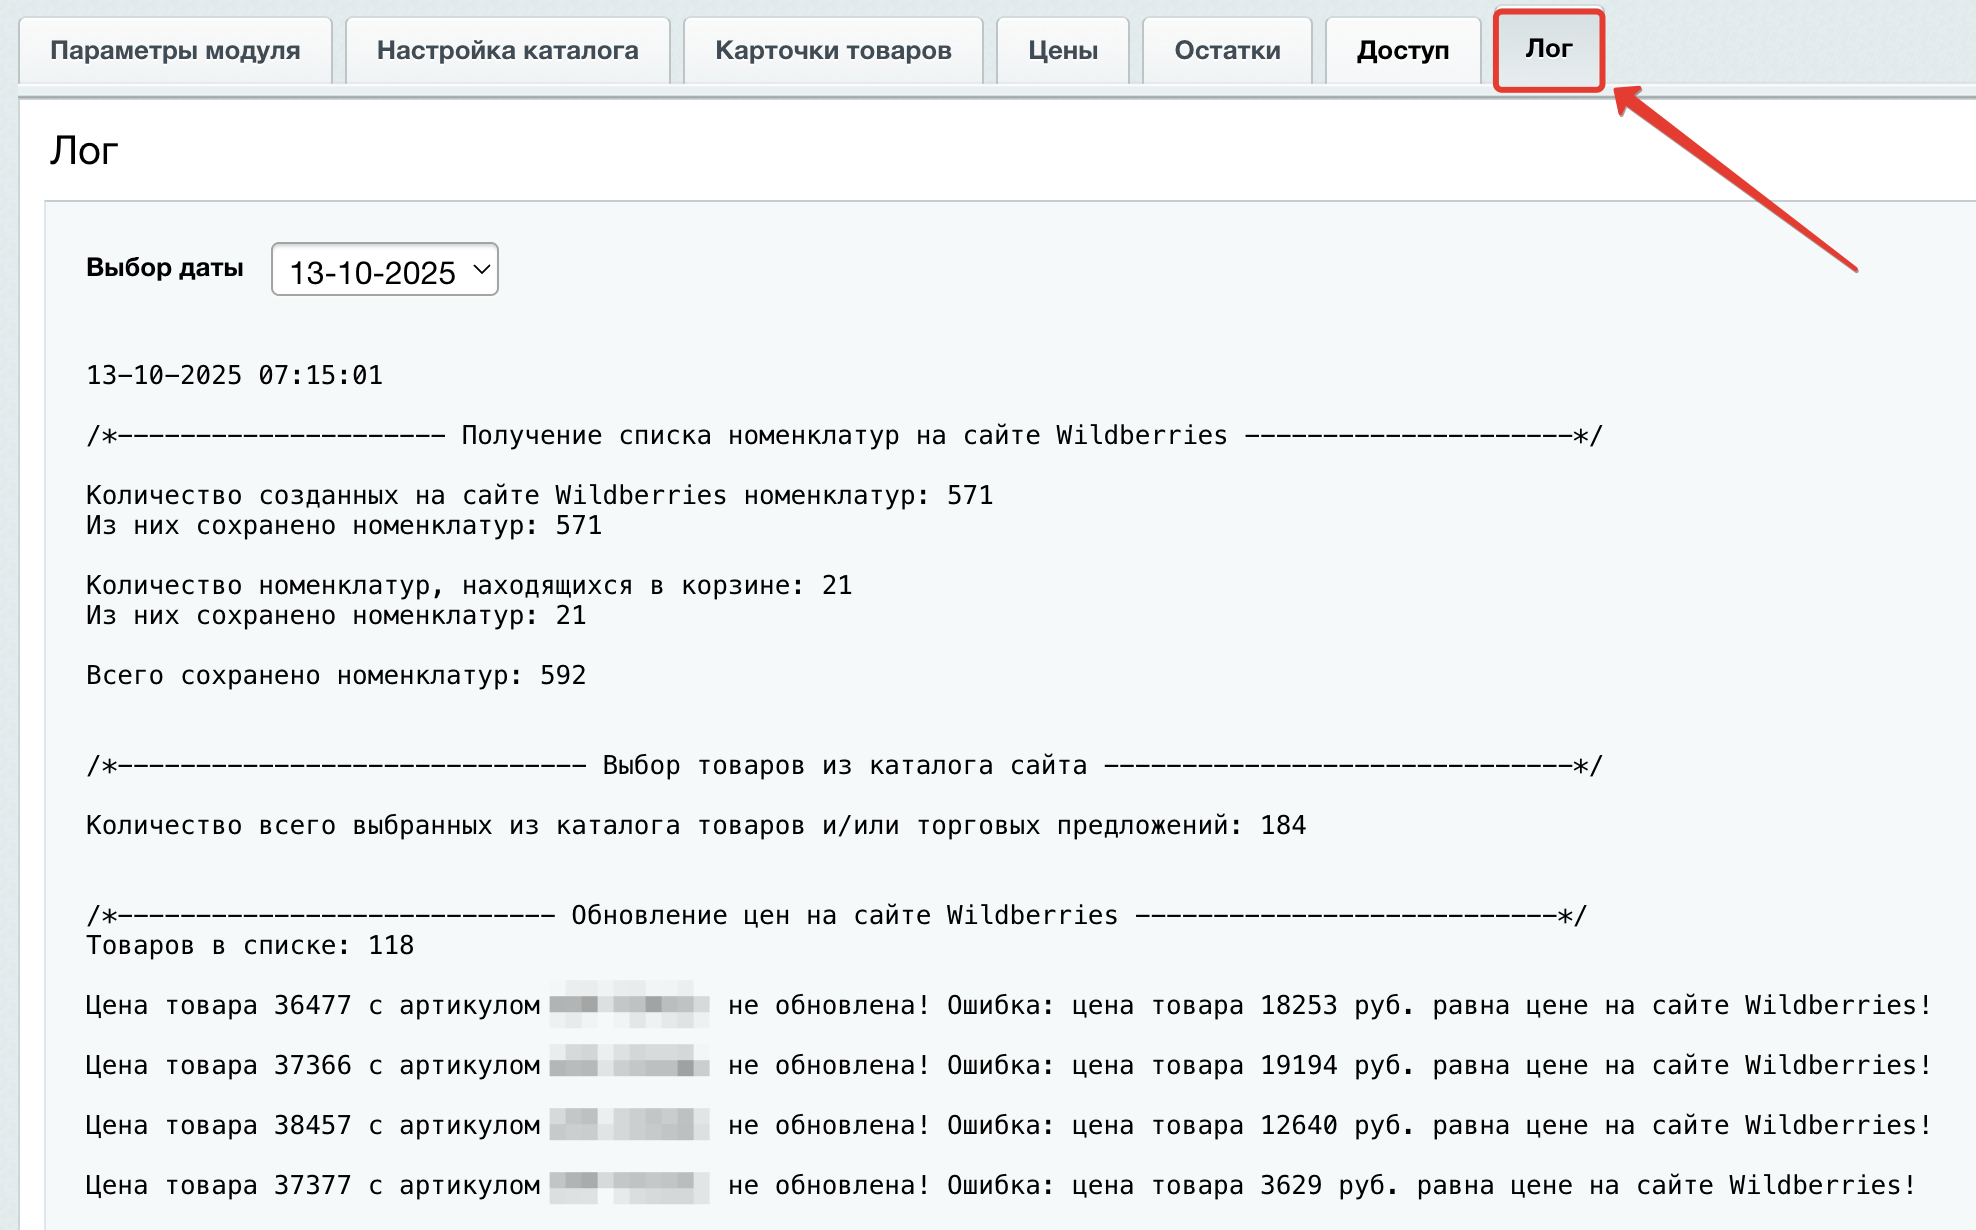Go to the Карточки товаров tab
This screenshot has width=1976, height=1230.
[x=833, y=50]
